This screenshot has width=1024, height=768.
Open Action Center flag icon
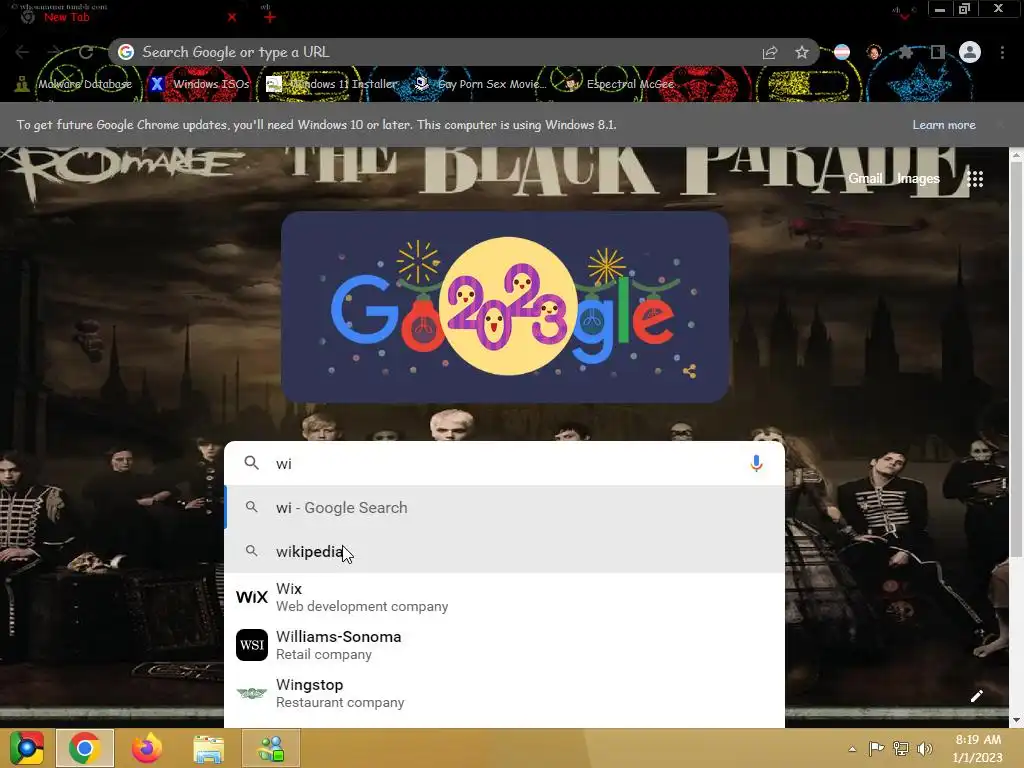coord(876,749)
